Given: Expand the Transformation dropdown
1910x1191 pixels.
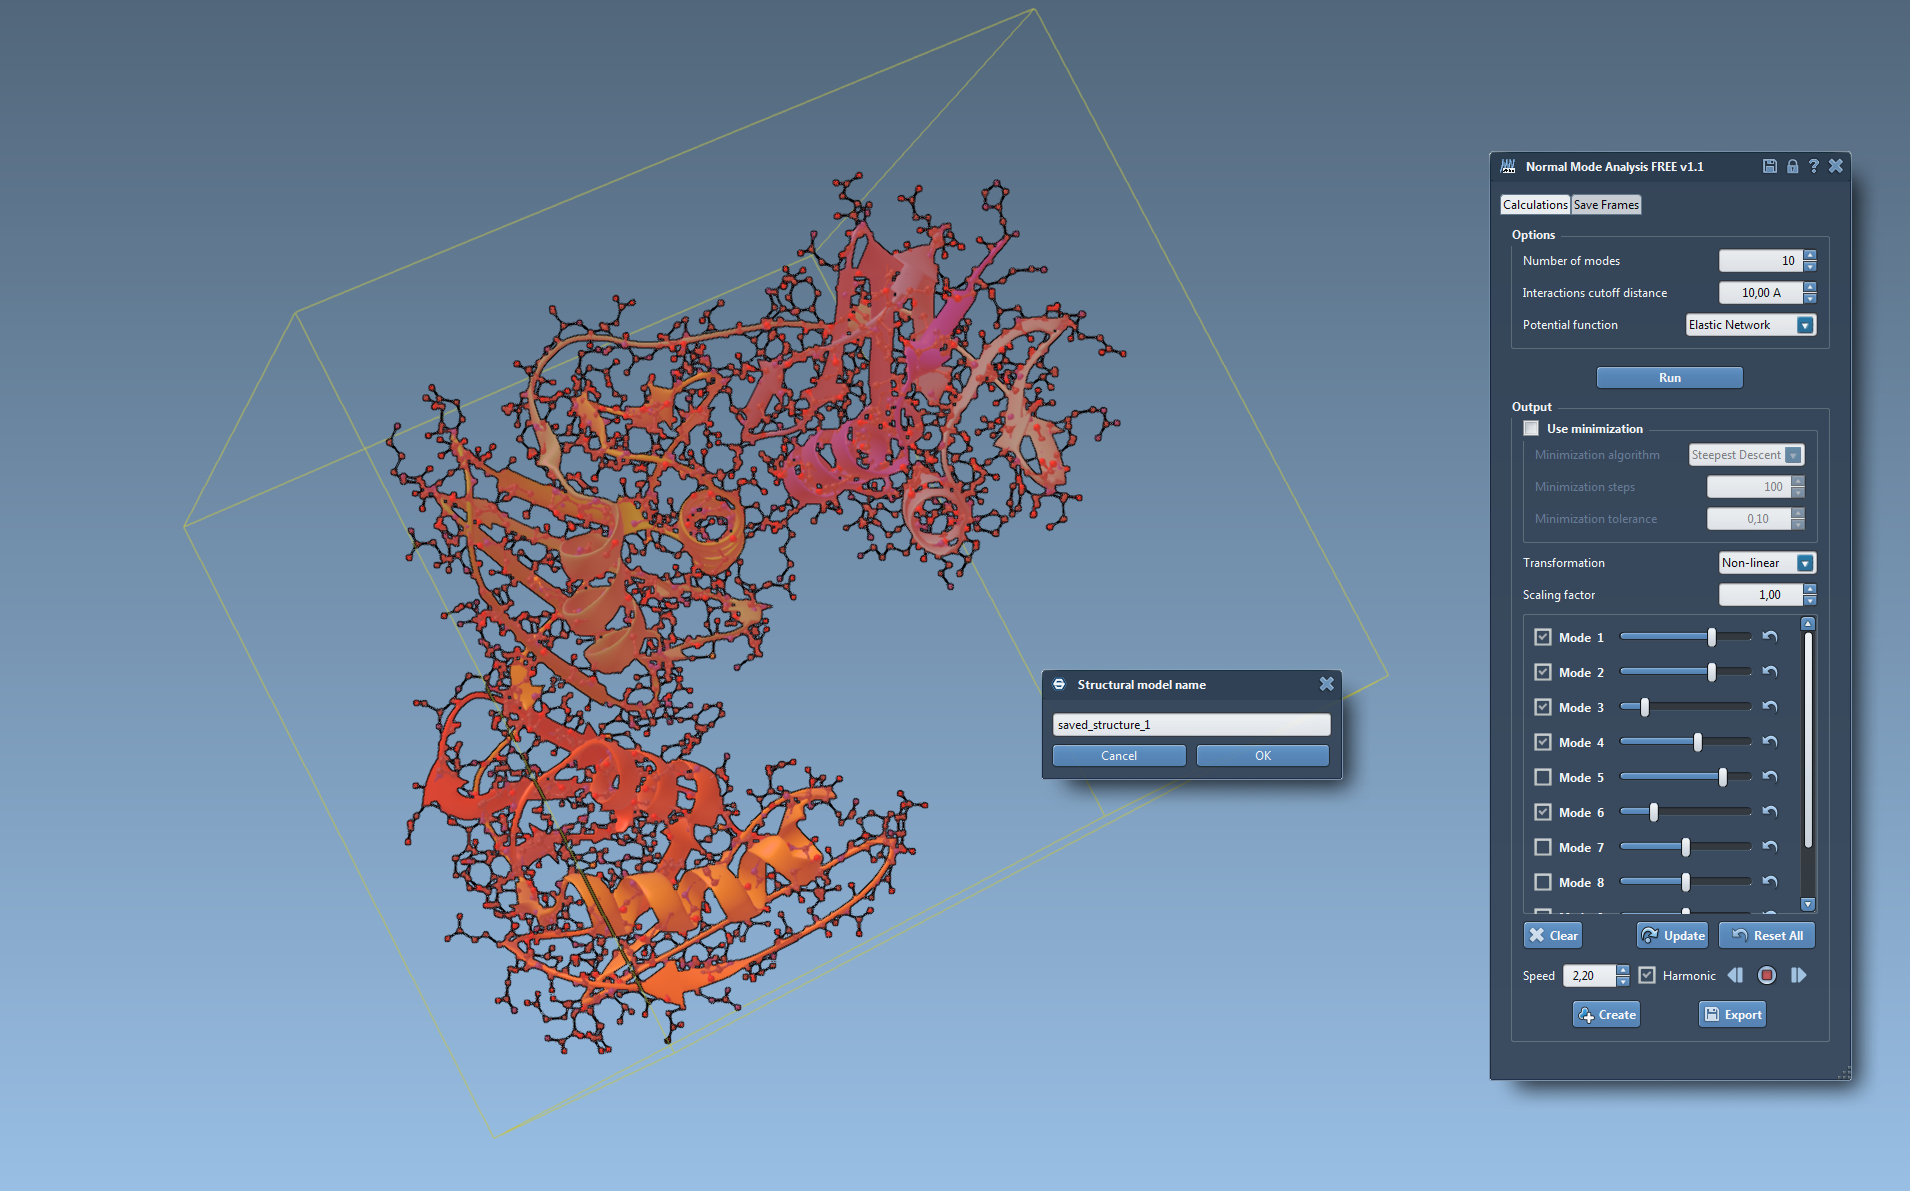Looking at the screenshot, I should tap(1804, 563).
